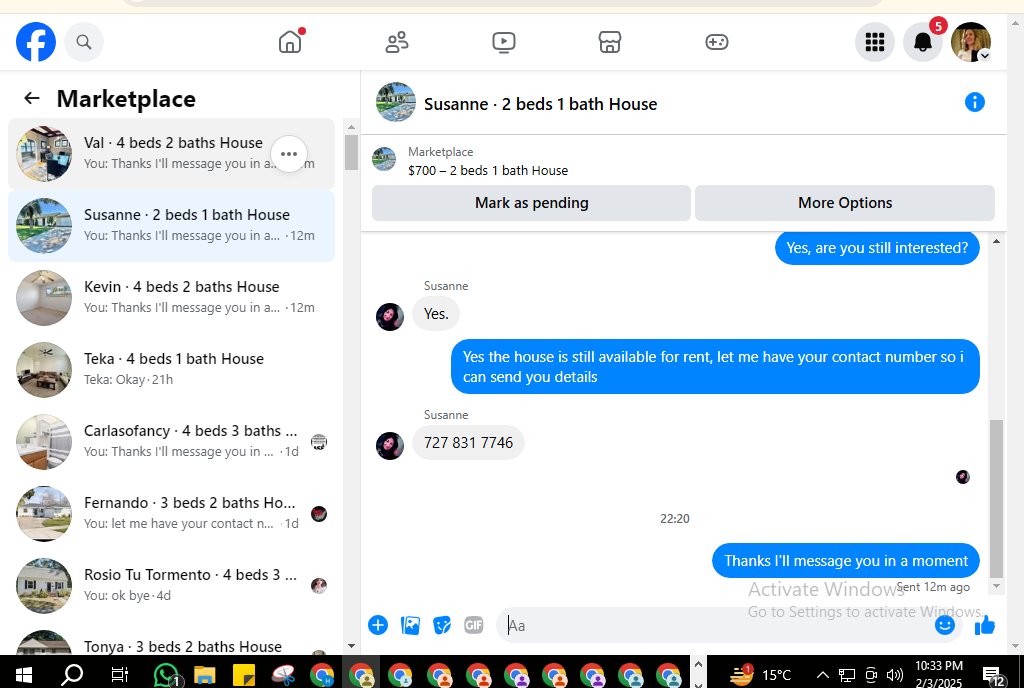Open the notifications bell
Screen dimensions: 1024x688
coord(923,42)
